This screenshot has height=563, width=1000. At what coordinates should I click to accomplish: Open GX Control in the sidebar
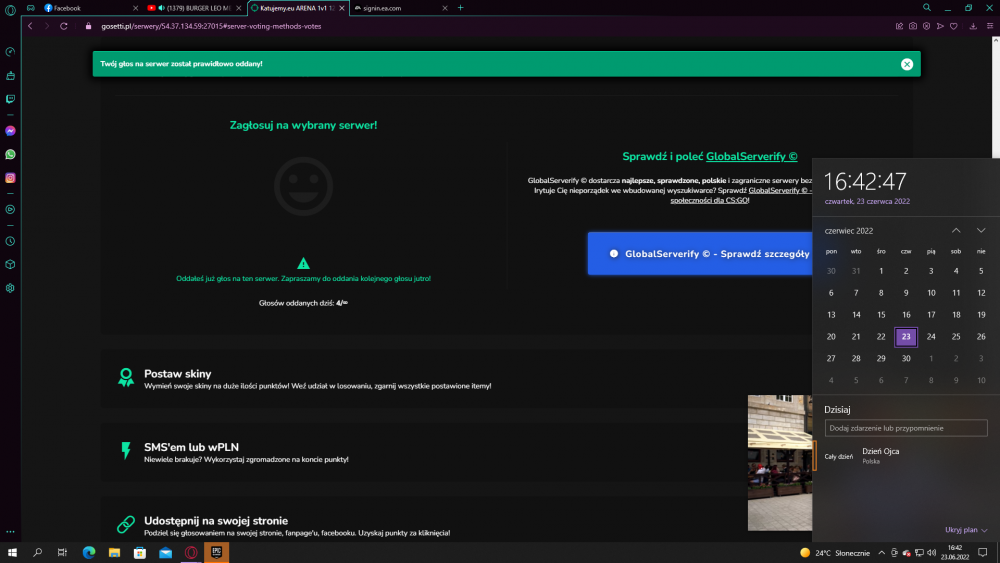[x=10, y=52]
